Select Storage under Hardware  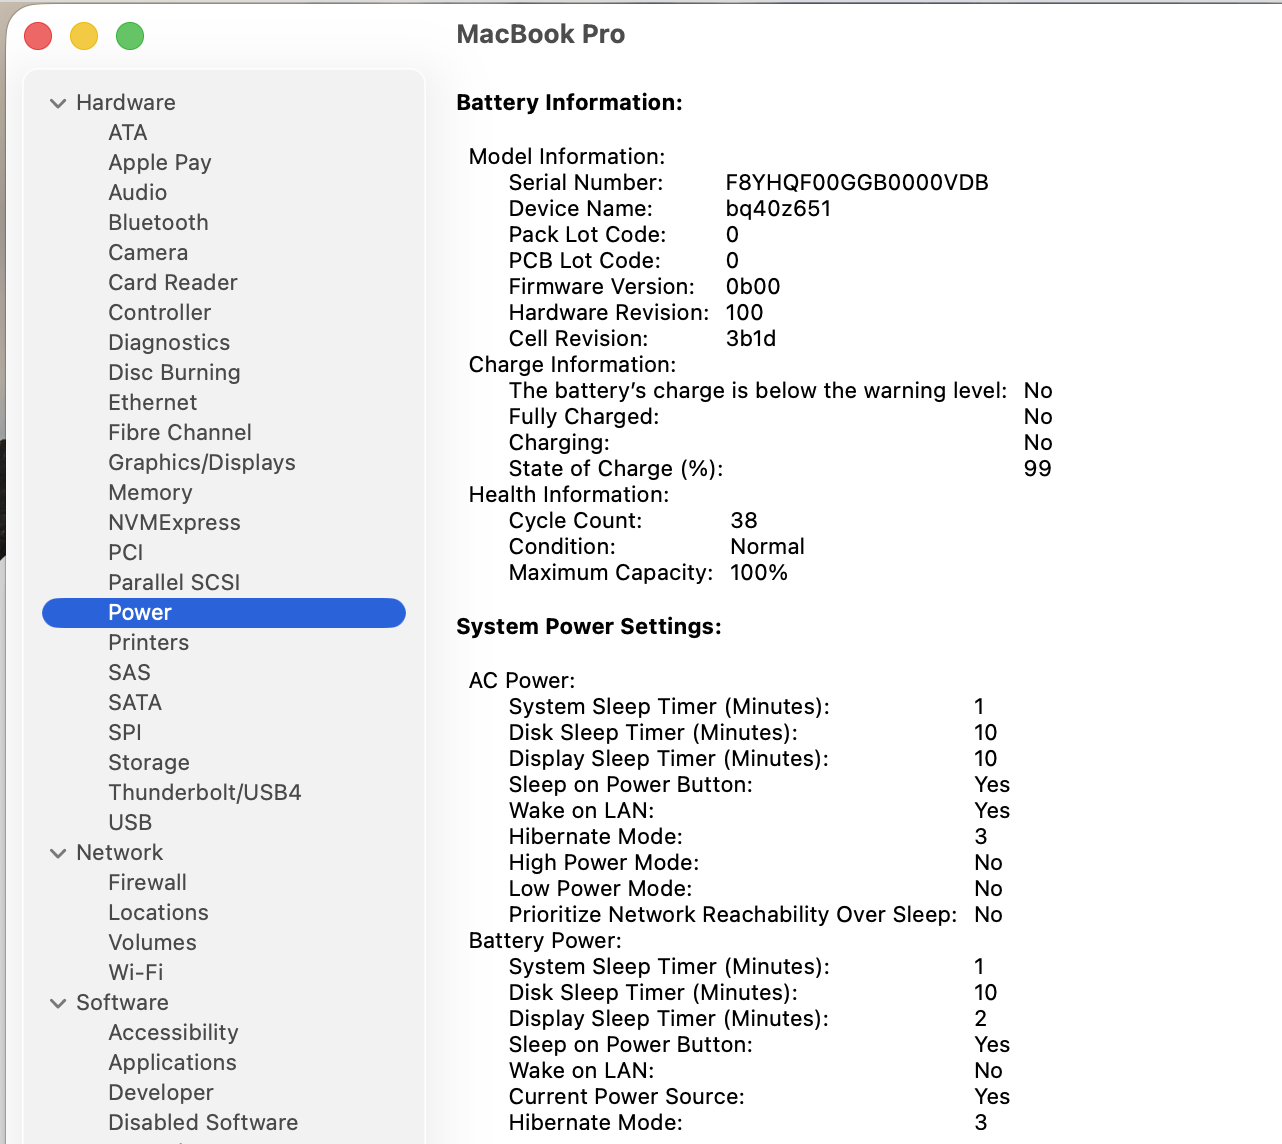click(x=149, y=763)
